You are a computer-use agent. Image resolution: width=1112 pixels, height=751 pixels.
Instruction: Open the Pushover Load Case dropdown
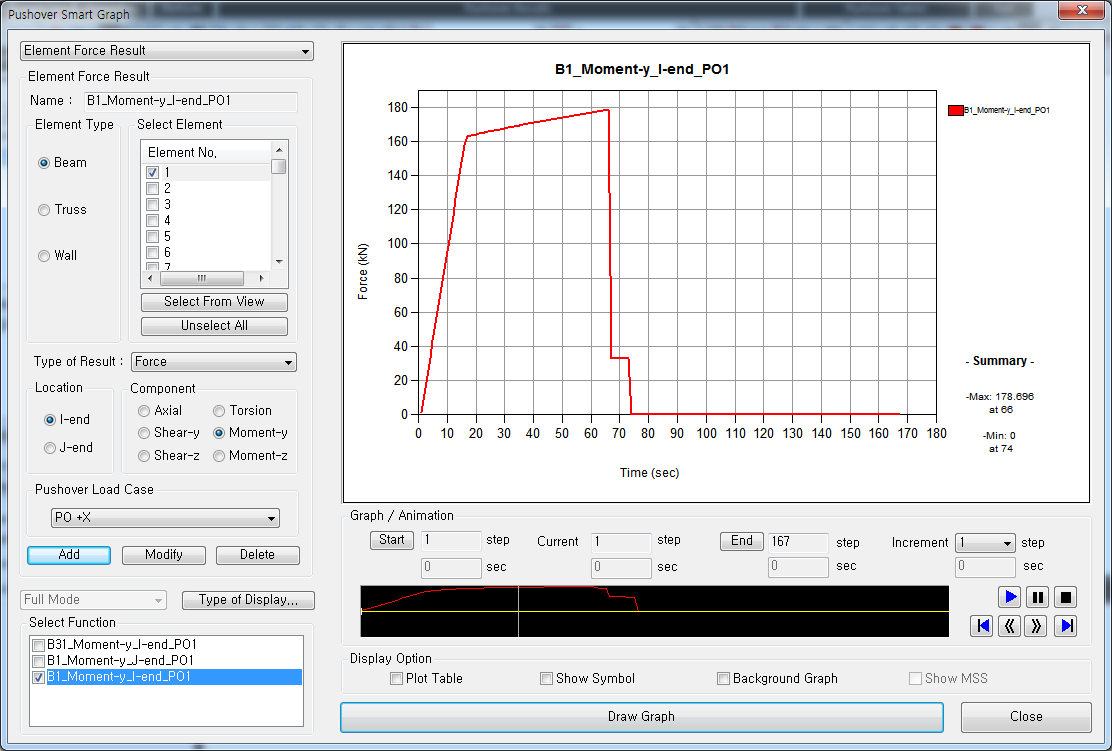(165, 518)
